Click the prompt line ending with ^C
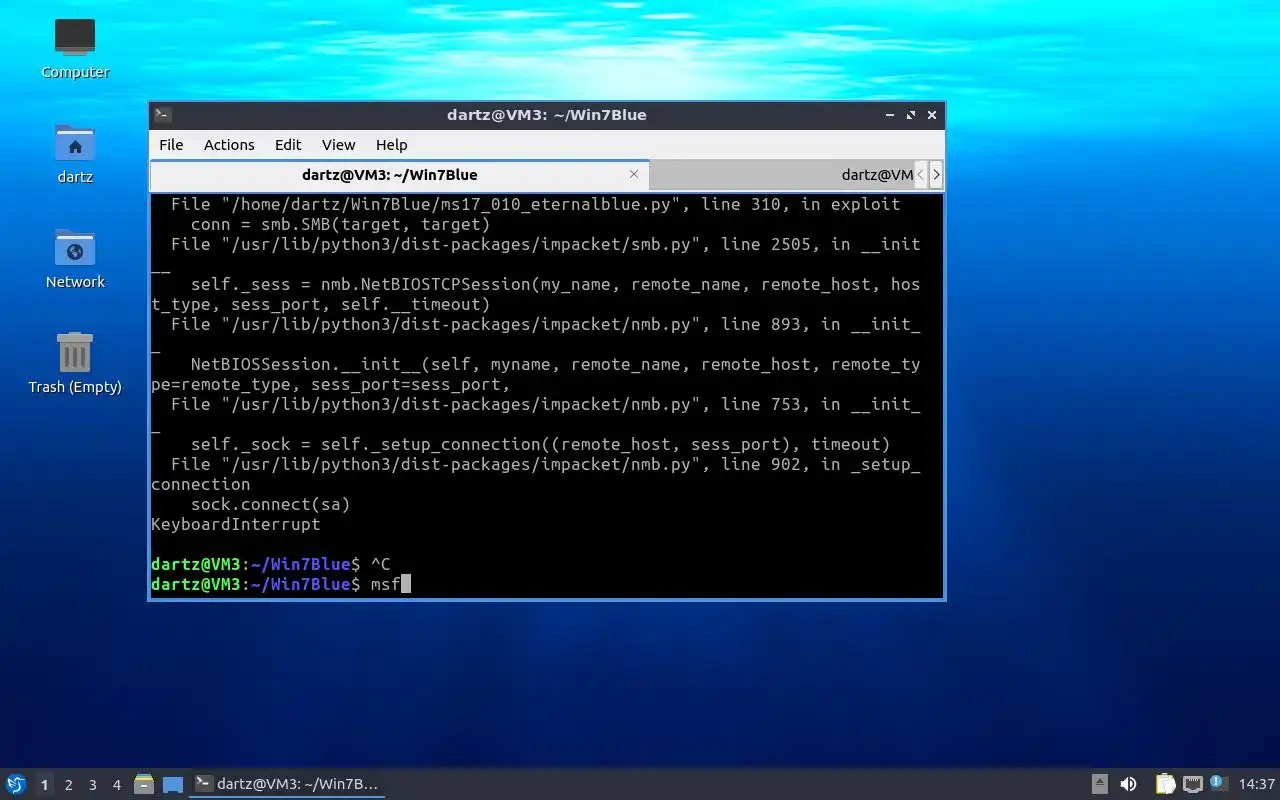Viewport: 1280px width, 800px height. pos(271,564)
